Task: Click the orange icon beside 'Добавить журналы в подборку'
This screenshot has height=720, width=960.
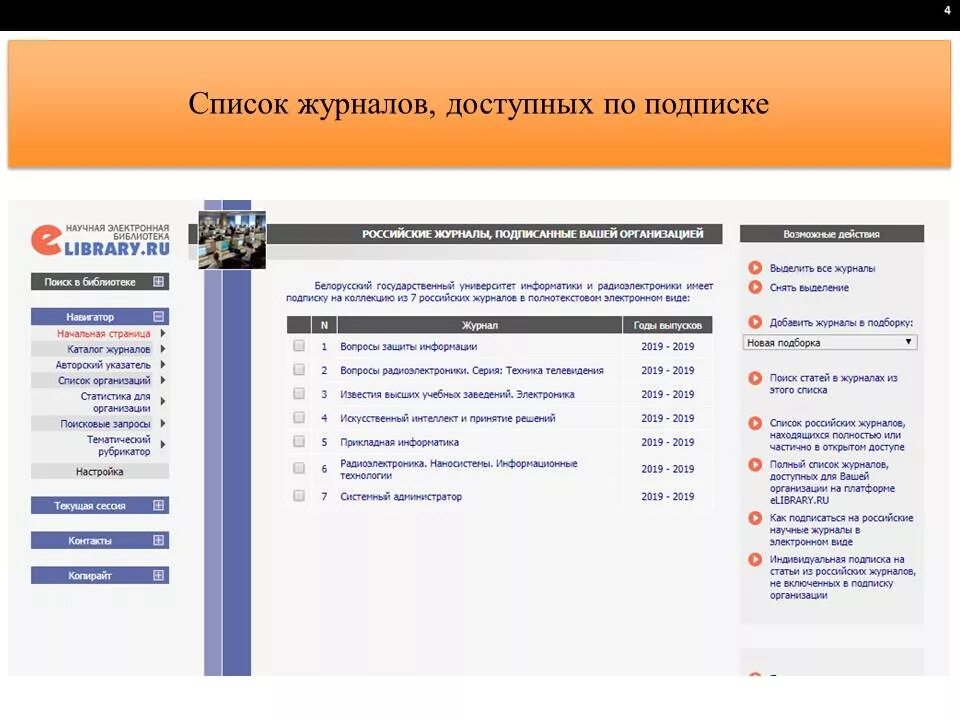Action: tap(755, 322)
